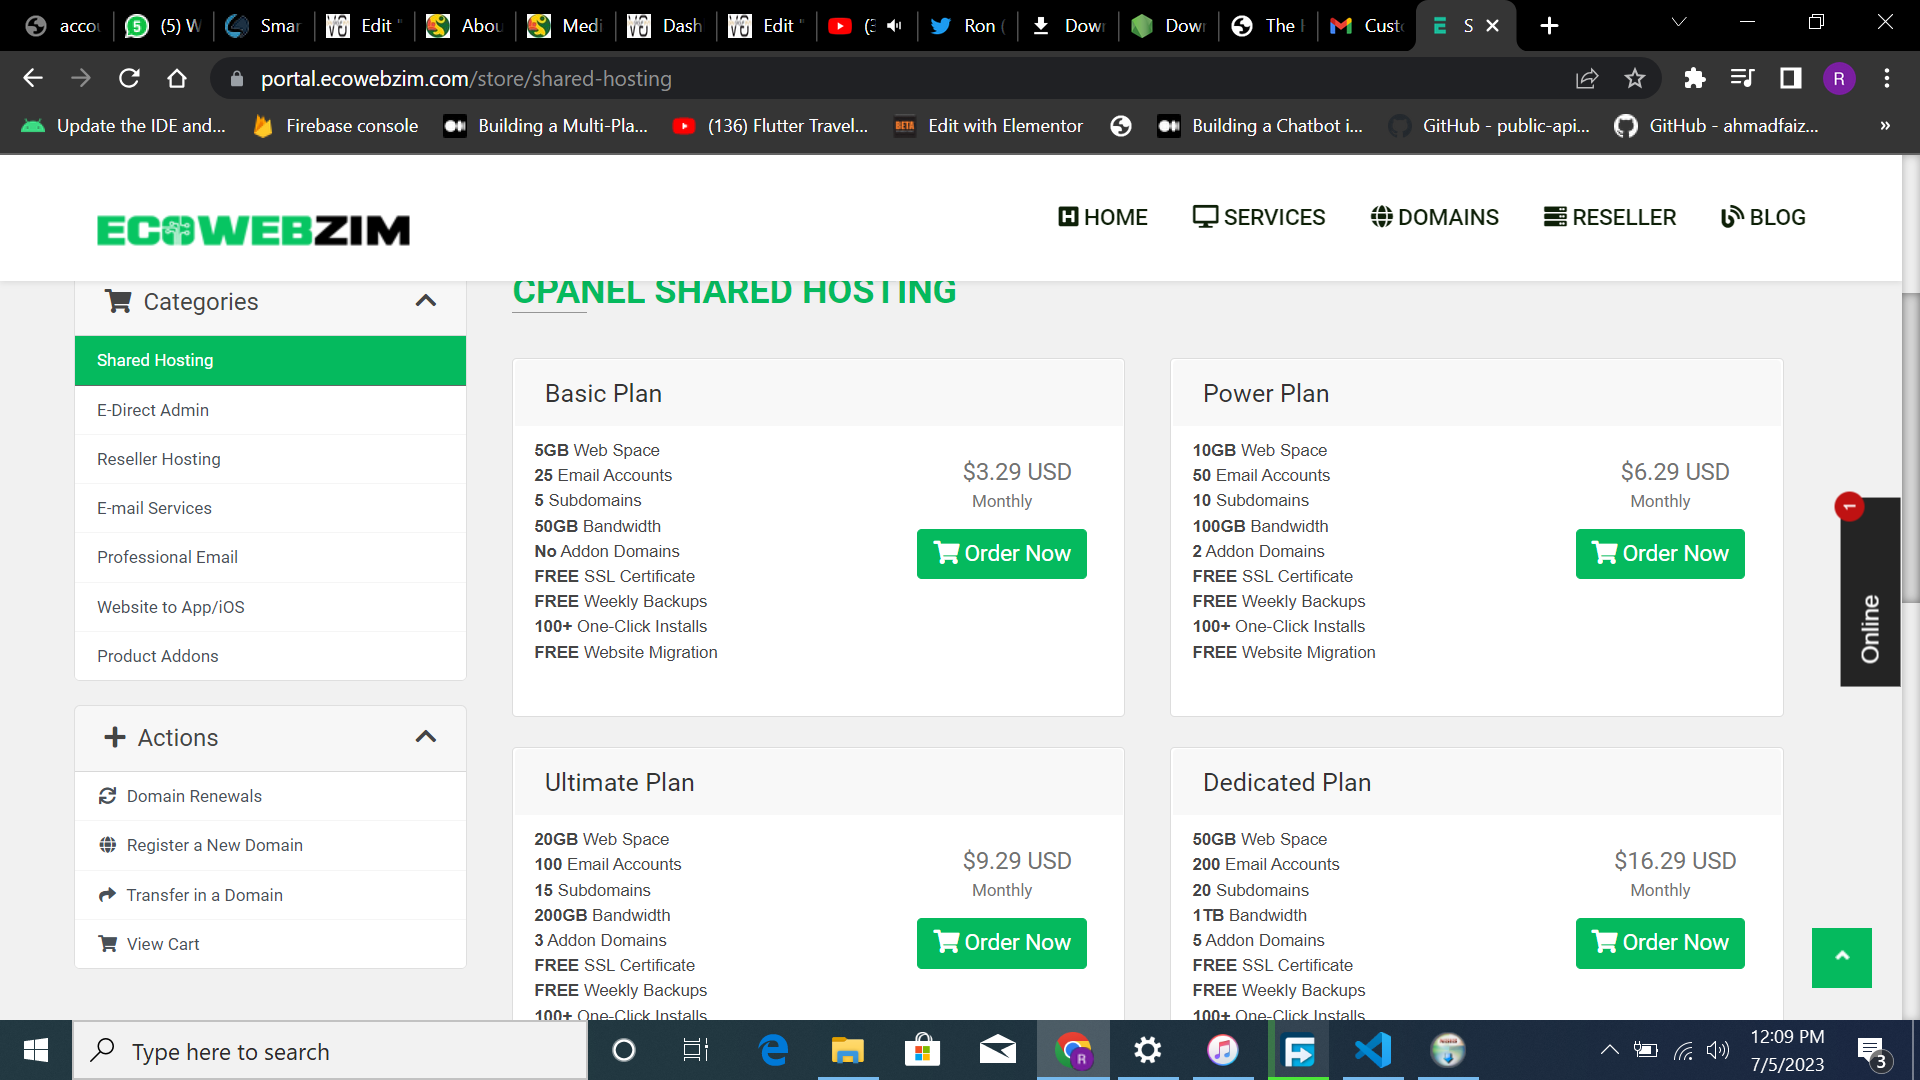The height and width of the screenshot is (1080, 1920).
Task: Click the Windows taskbar search box
Action: click(330, 1051)
